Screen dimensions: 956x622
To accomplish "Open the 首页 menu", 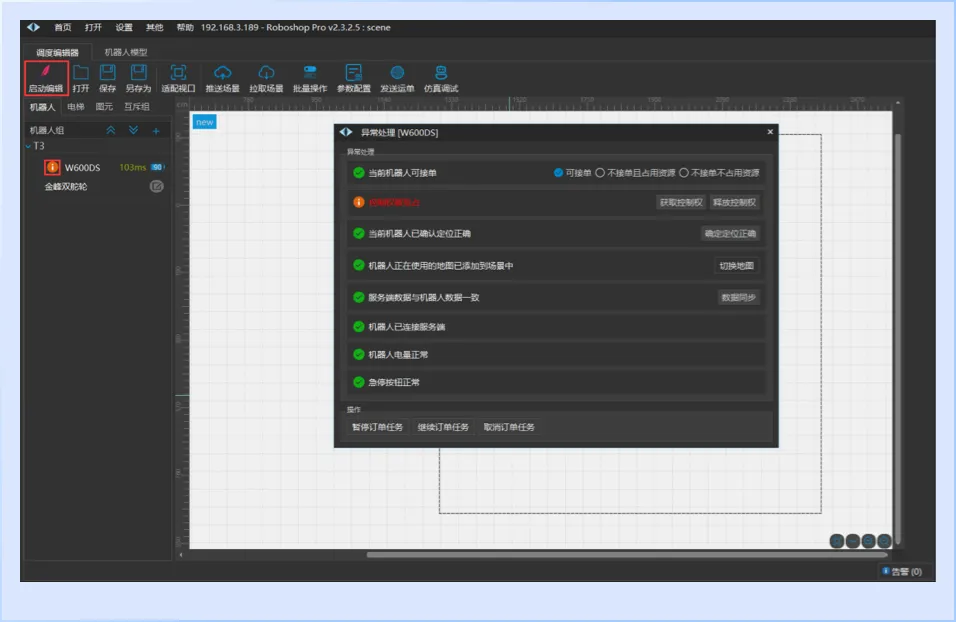I will [x=63, y=27].
